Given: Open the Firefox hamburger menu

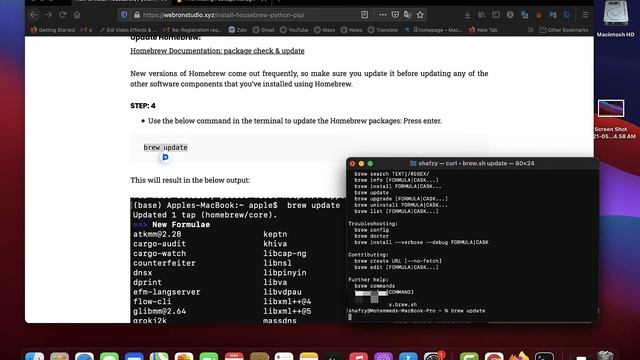Looking at the screenshot, I should point(585,15).
